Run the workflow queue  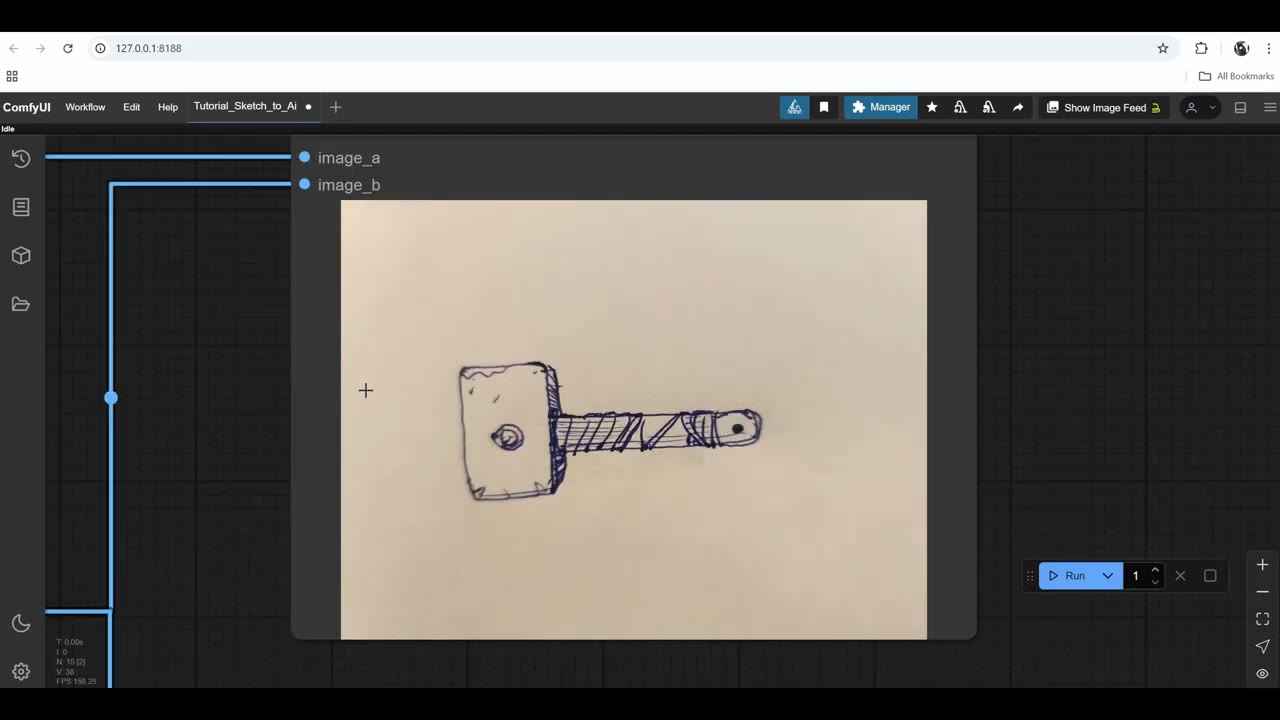point(1066,576)
